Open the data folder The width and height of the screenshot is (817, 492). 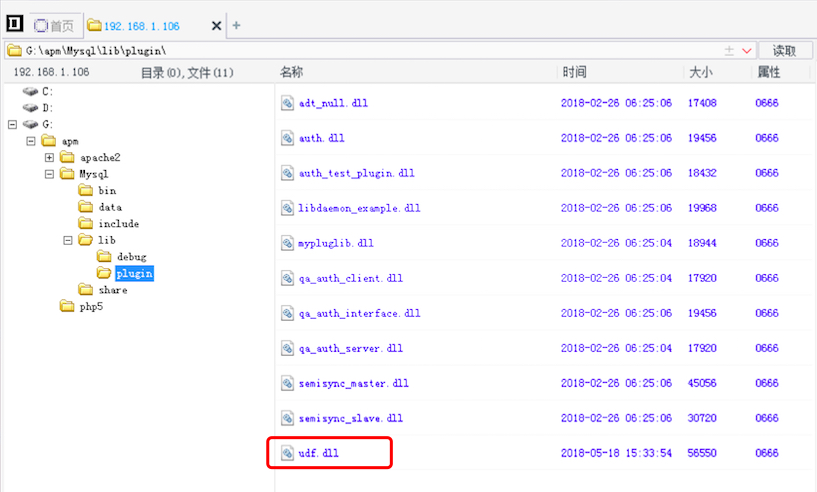point(101,207)
